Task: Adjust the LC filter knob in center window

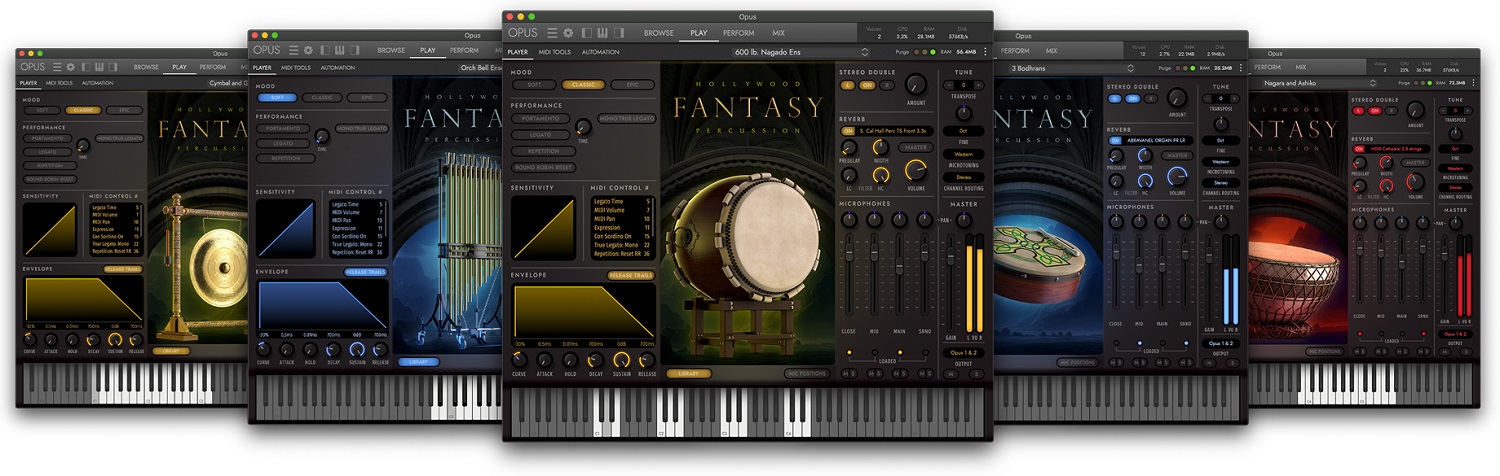Action: point(849,174)
